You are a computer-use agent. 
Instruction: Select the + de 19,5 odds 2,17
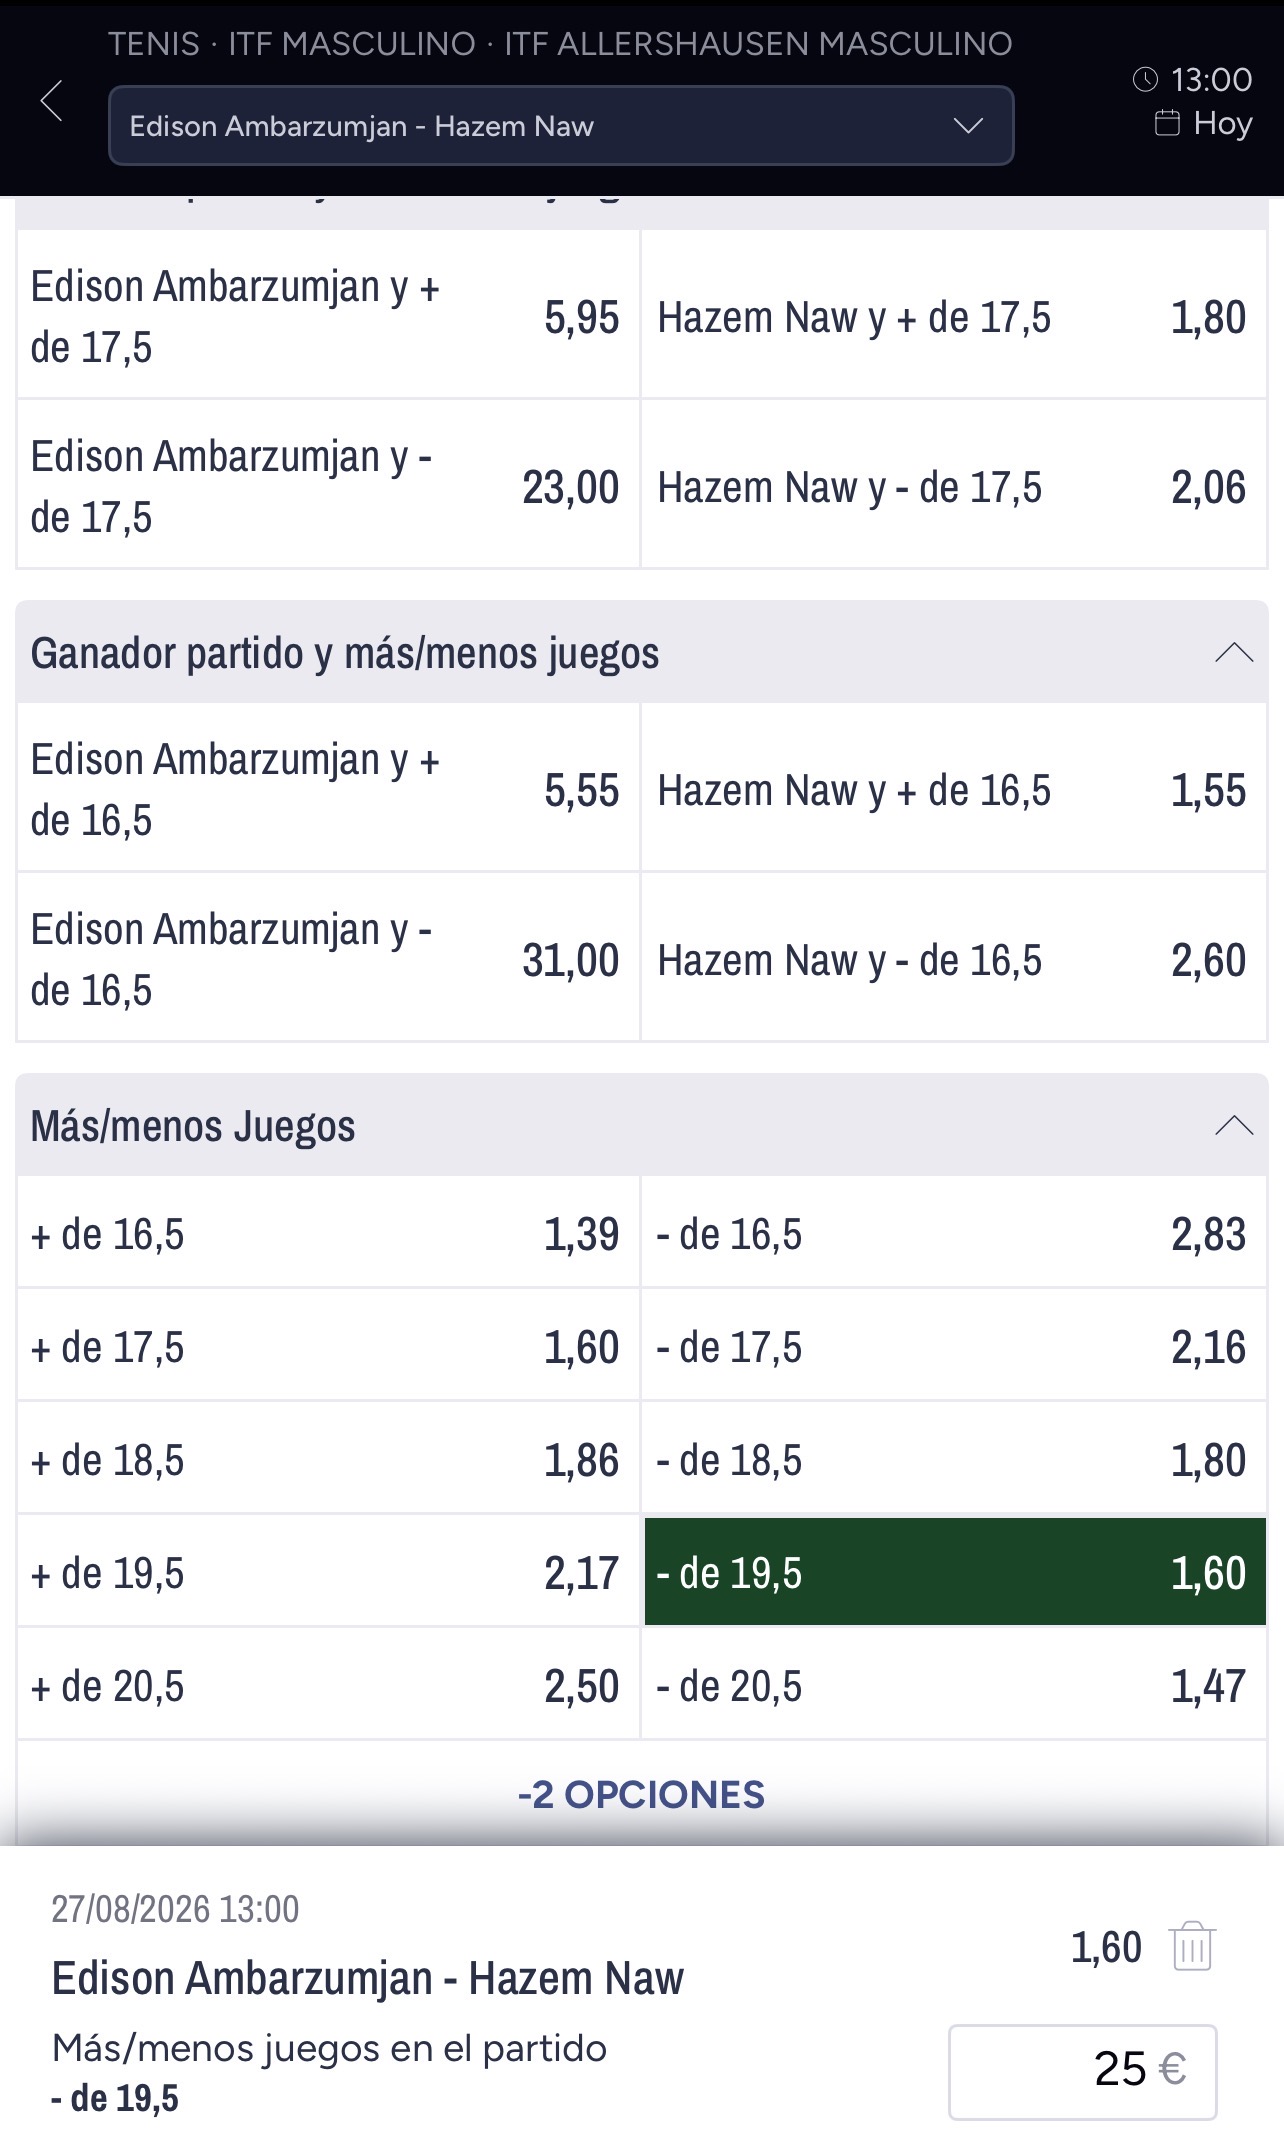click(328, 1572)
